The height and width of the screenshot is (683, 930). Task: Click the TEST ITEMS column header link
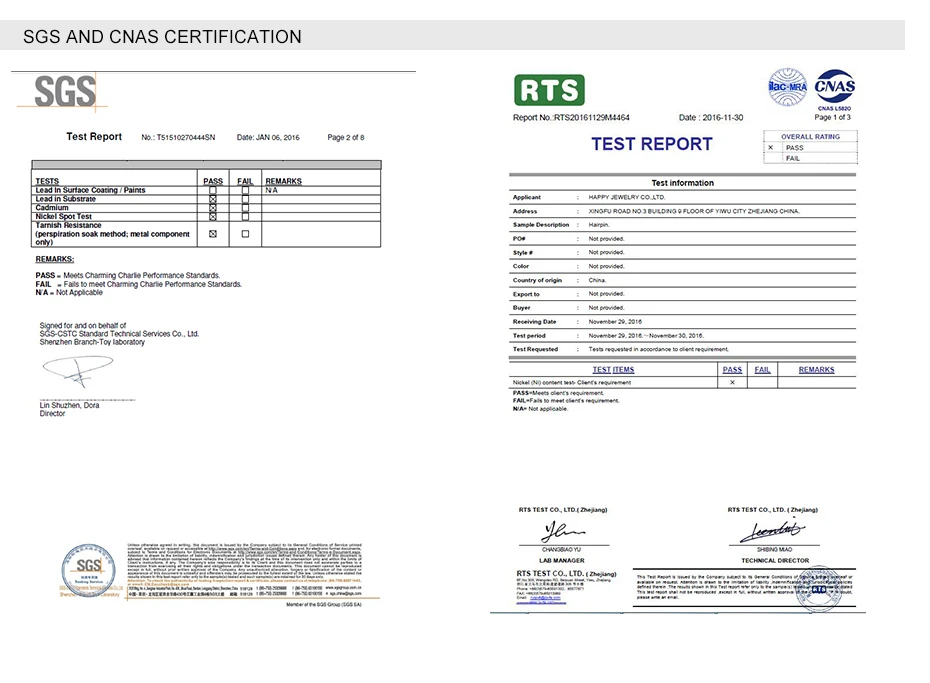[613, 369]
